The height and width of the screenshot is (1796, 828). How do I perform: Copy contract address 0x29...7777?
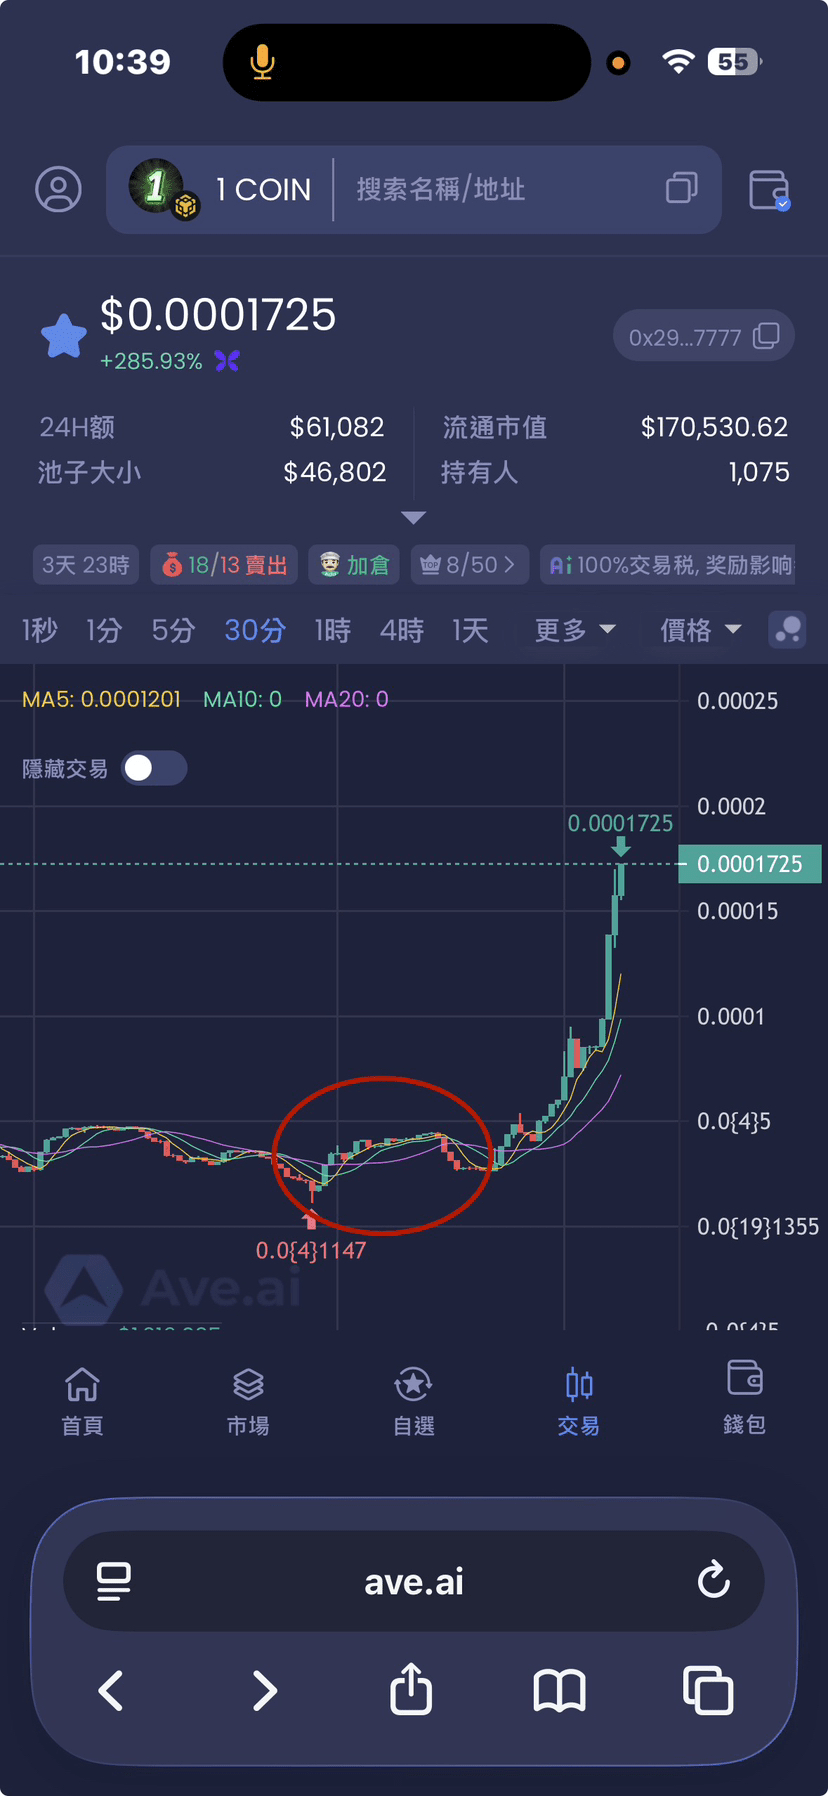click(704, 337)
